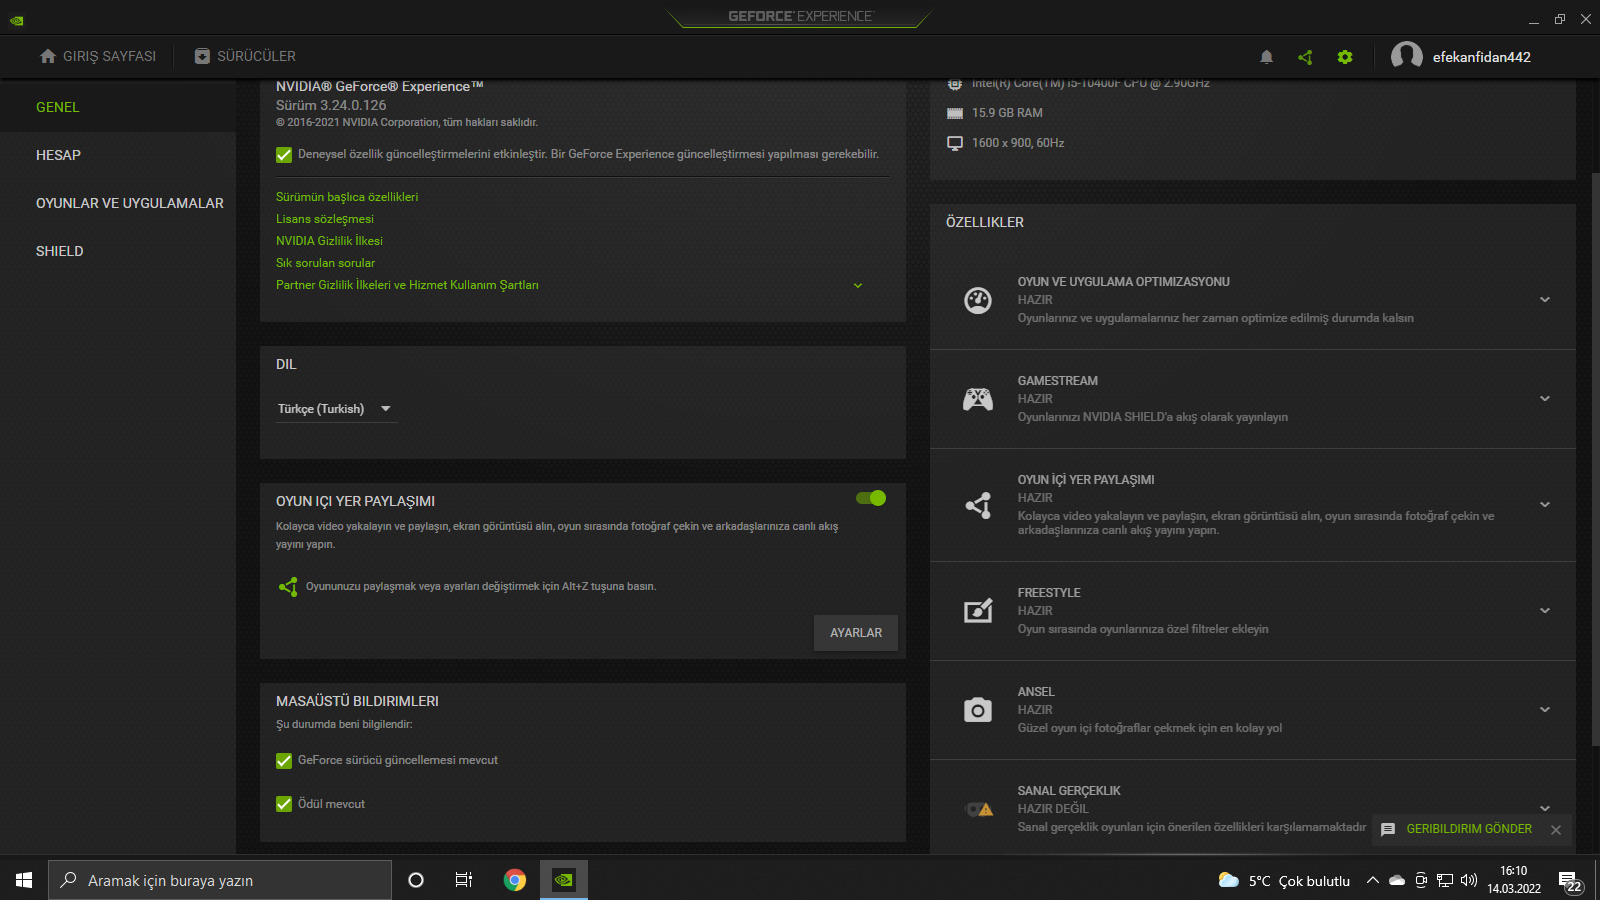The height and width of the screenshot is (900, 1600).
Task: Click the home icon beside GIRIŞ SAYFASI
Action: click(48, 56)
